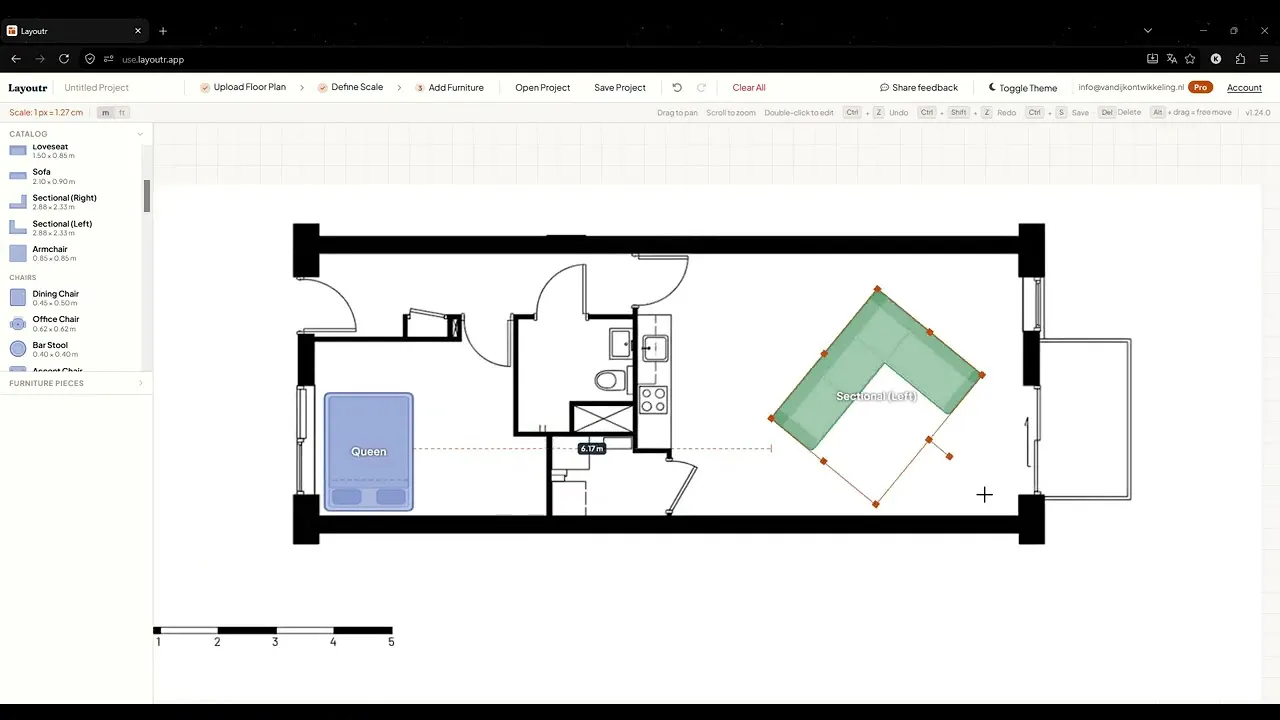Open the browser extensions puzzle icon
Image resolution: width=1280 pixels, height=720 pixels.
(1240, 59)
